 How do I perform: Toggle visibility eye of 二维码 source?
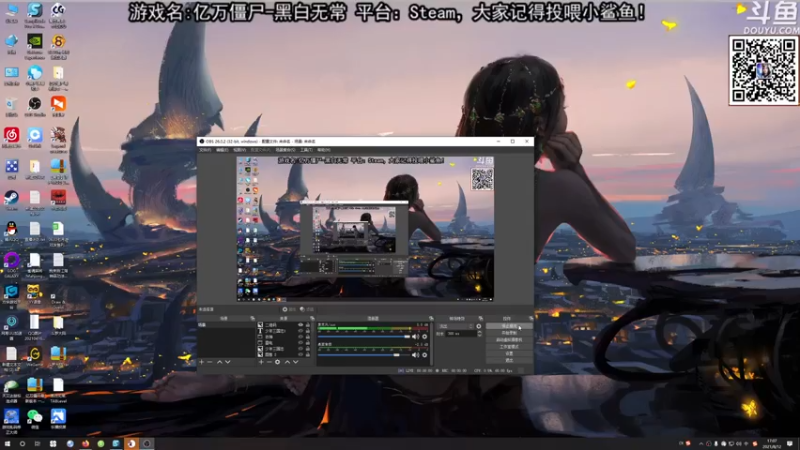(x=301, y=325)
